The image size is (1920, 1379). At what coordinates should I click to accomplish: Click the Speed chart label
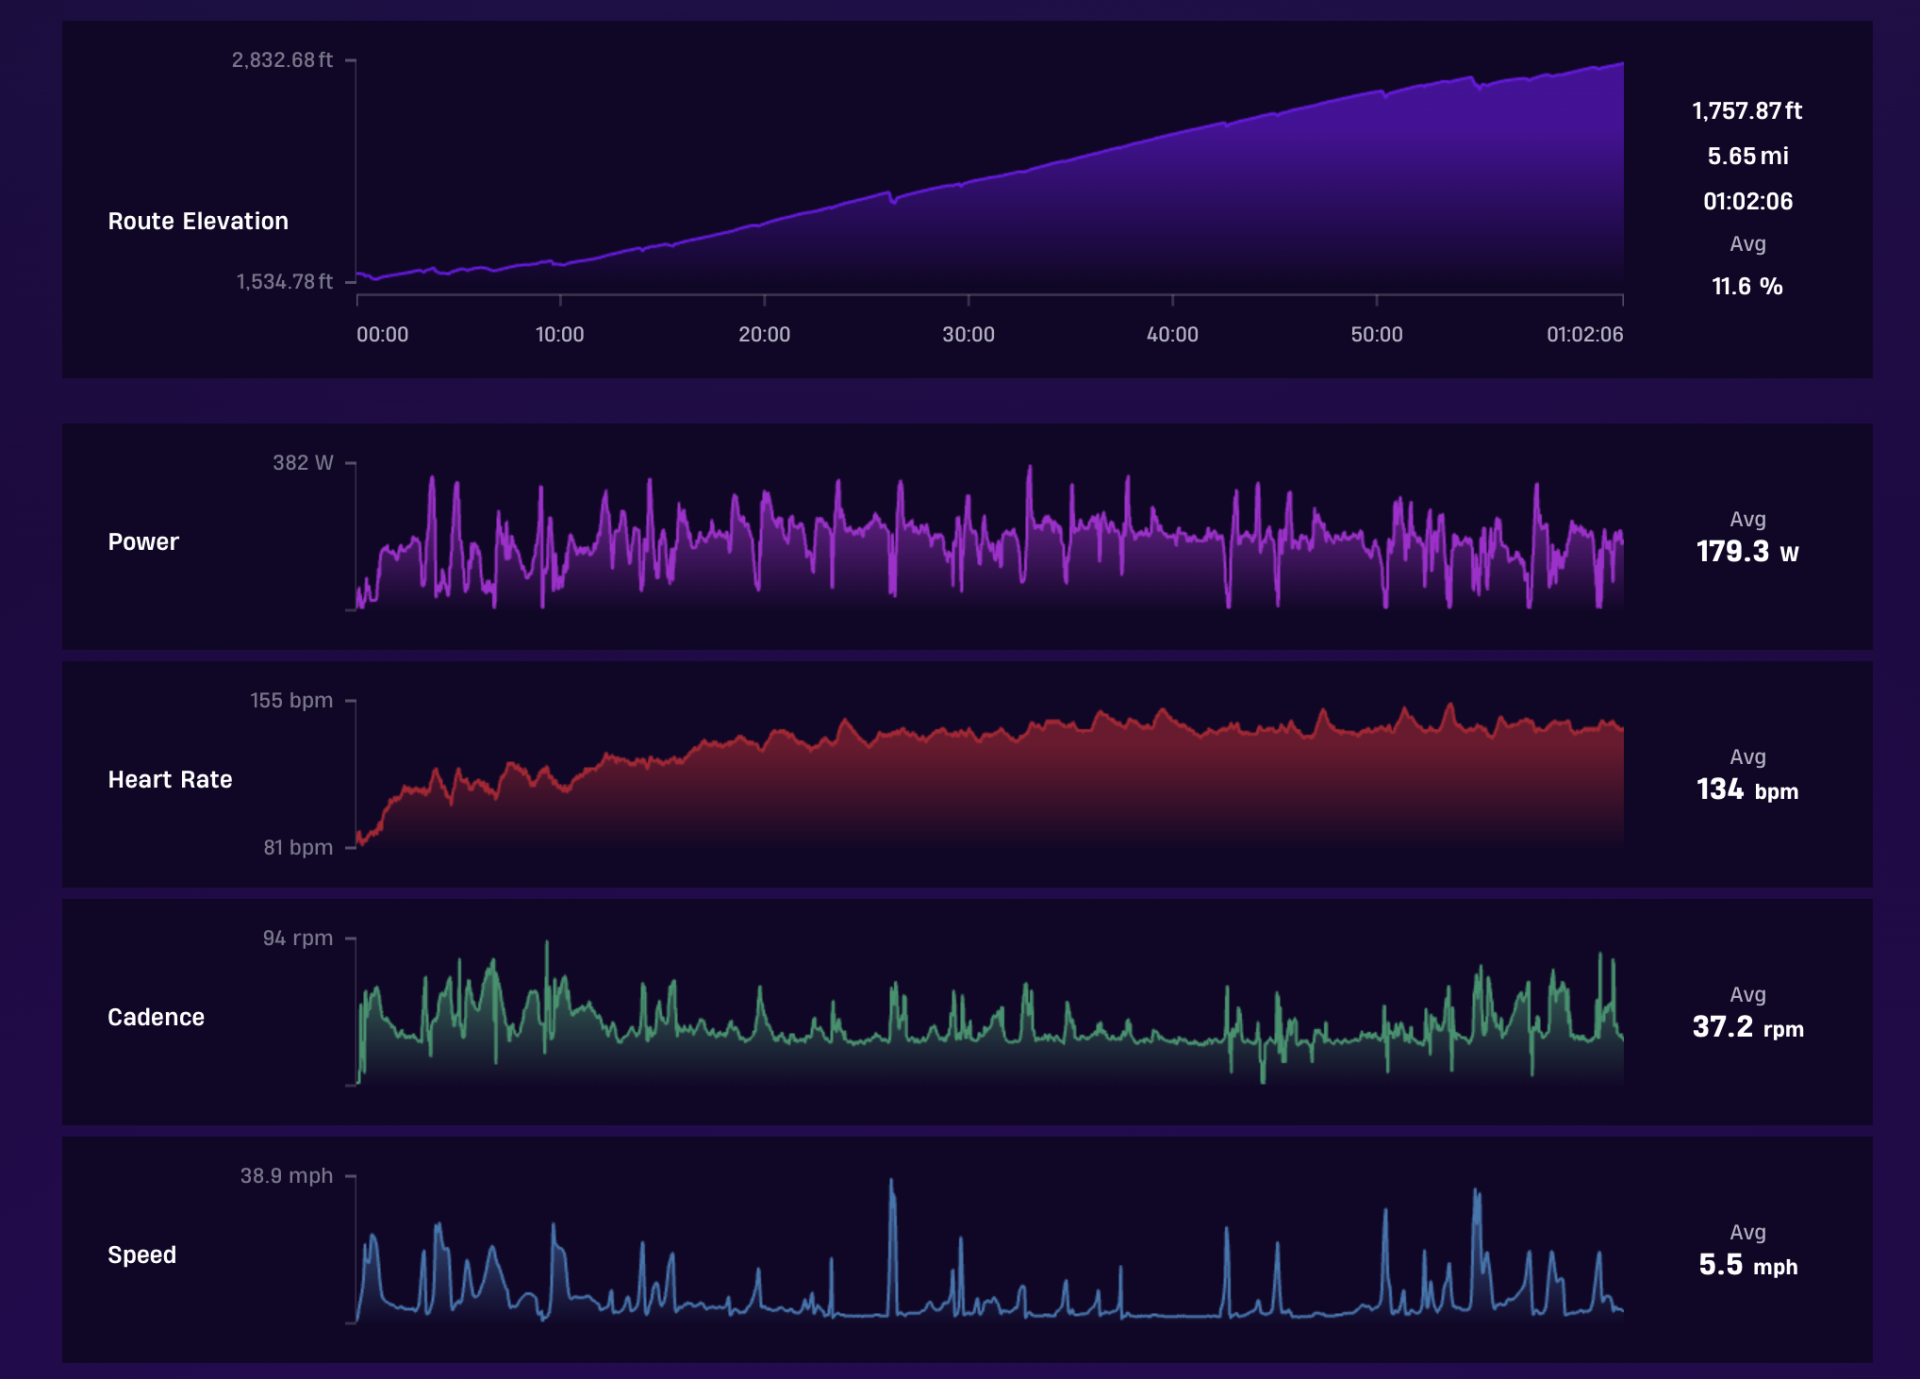point(142,1255)
